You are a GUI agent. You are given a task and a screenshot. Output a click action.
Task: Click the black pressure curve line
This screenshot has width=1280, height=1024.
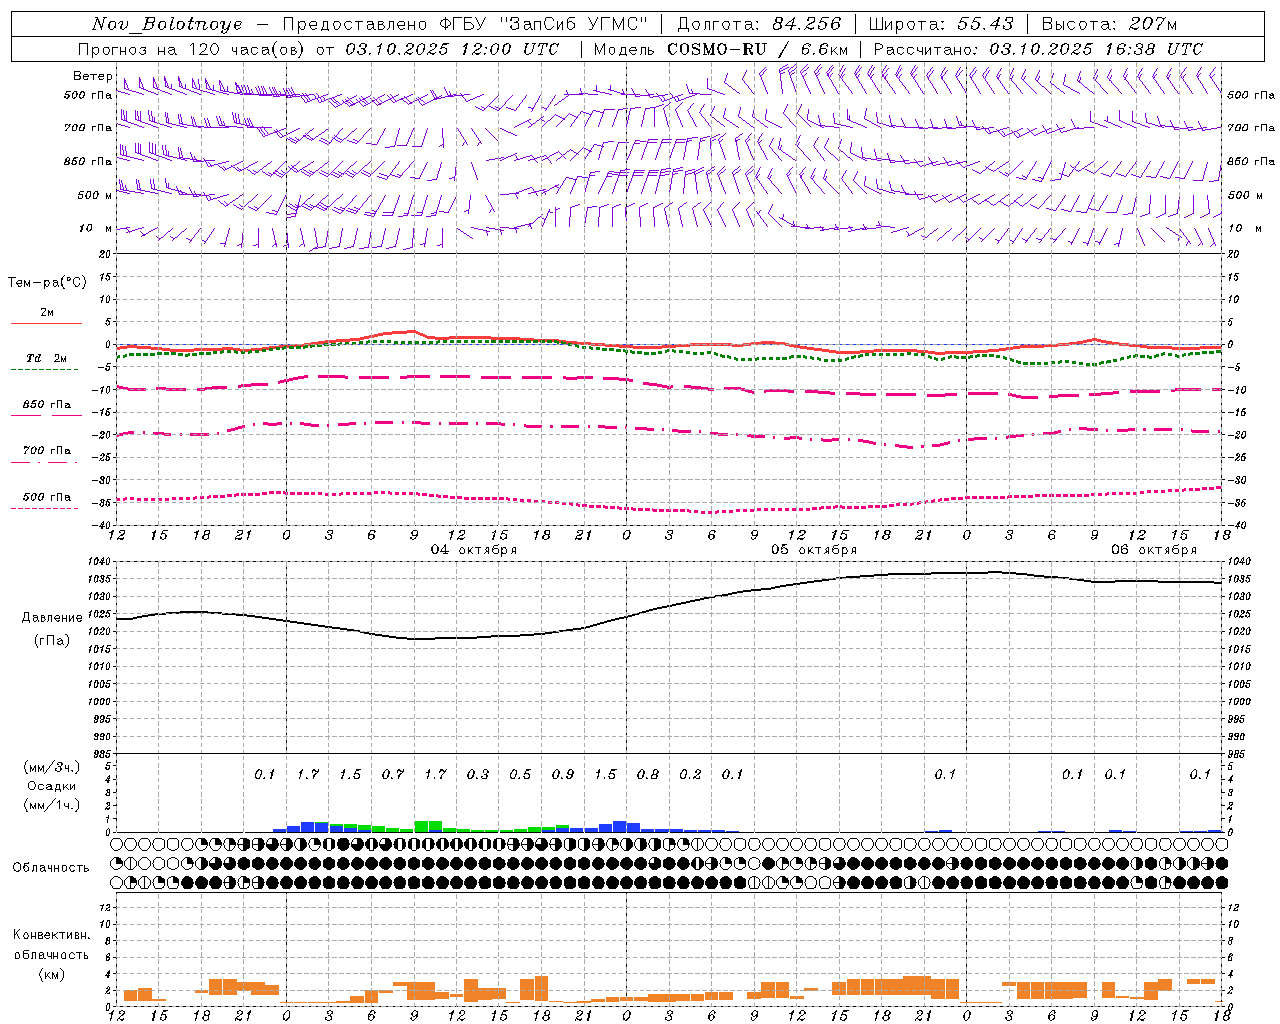669,604
